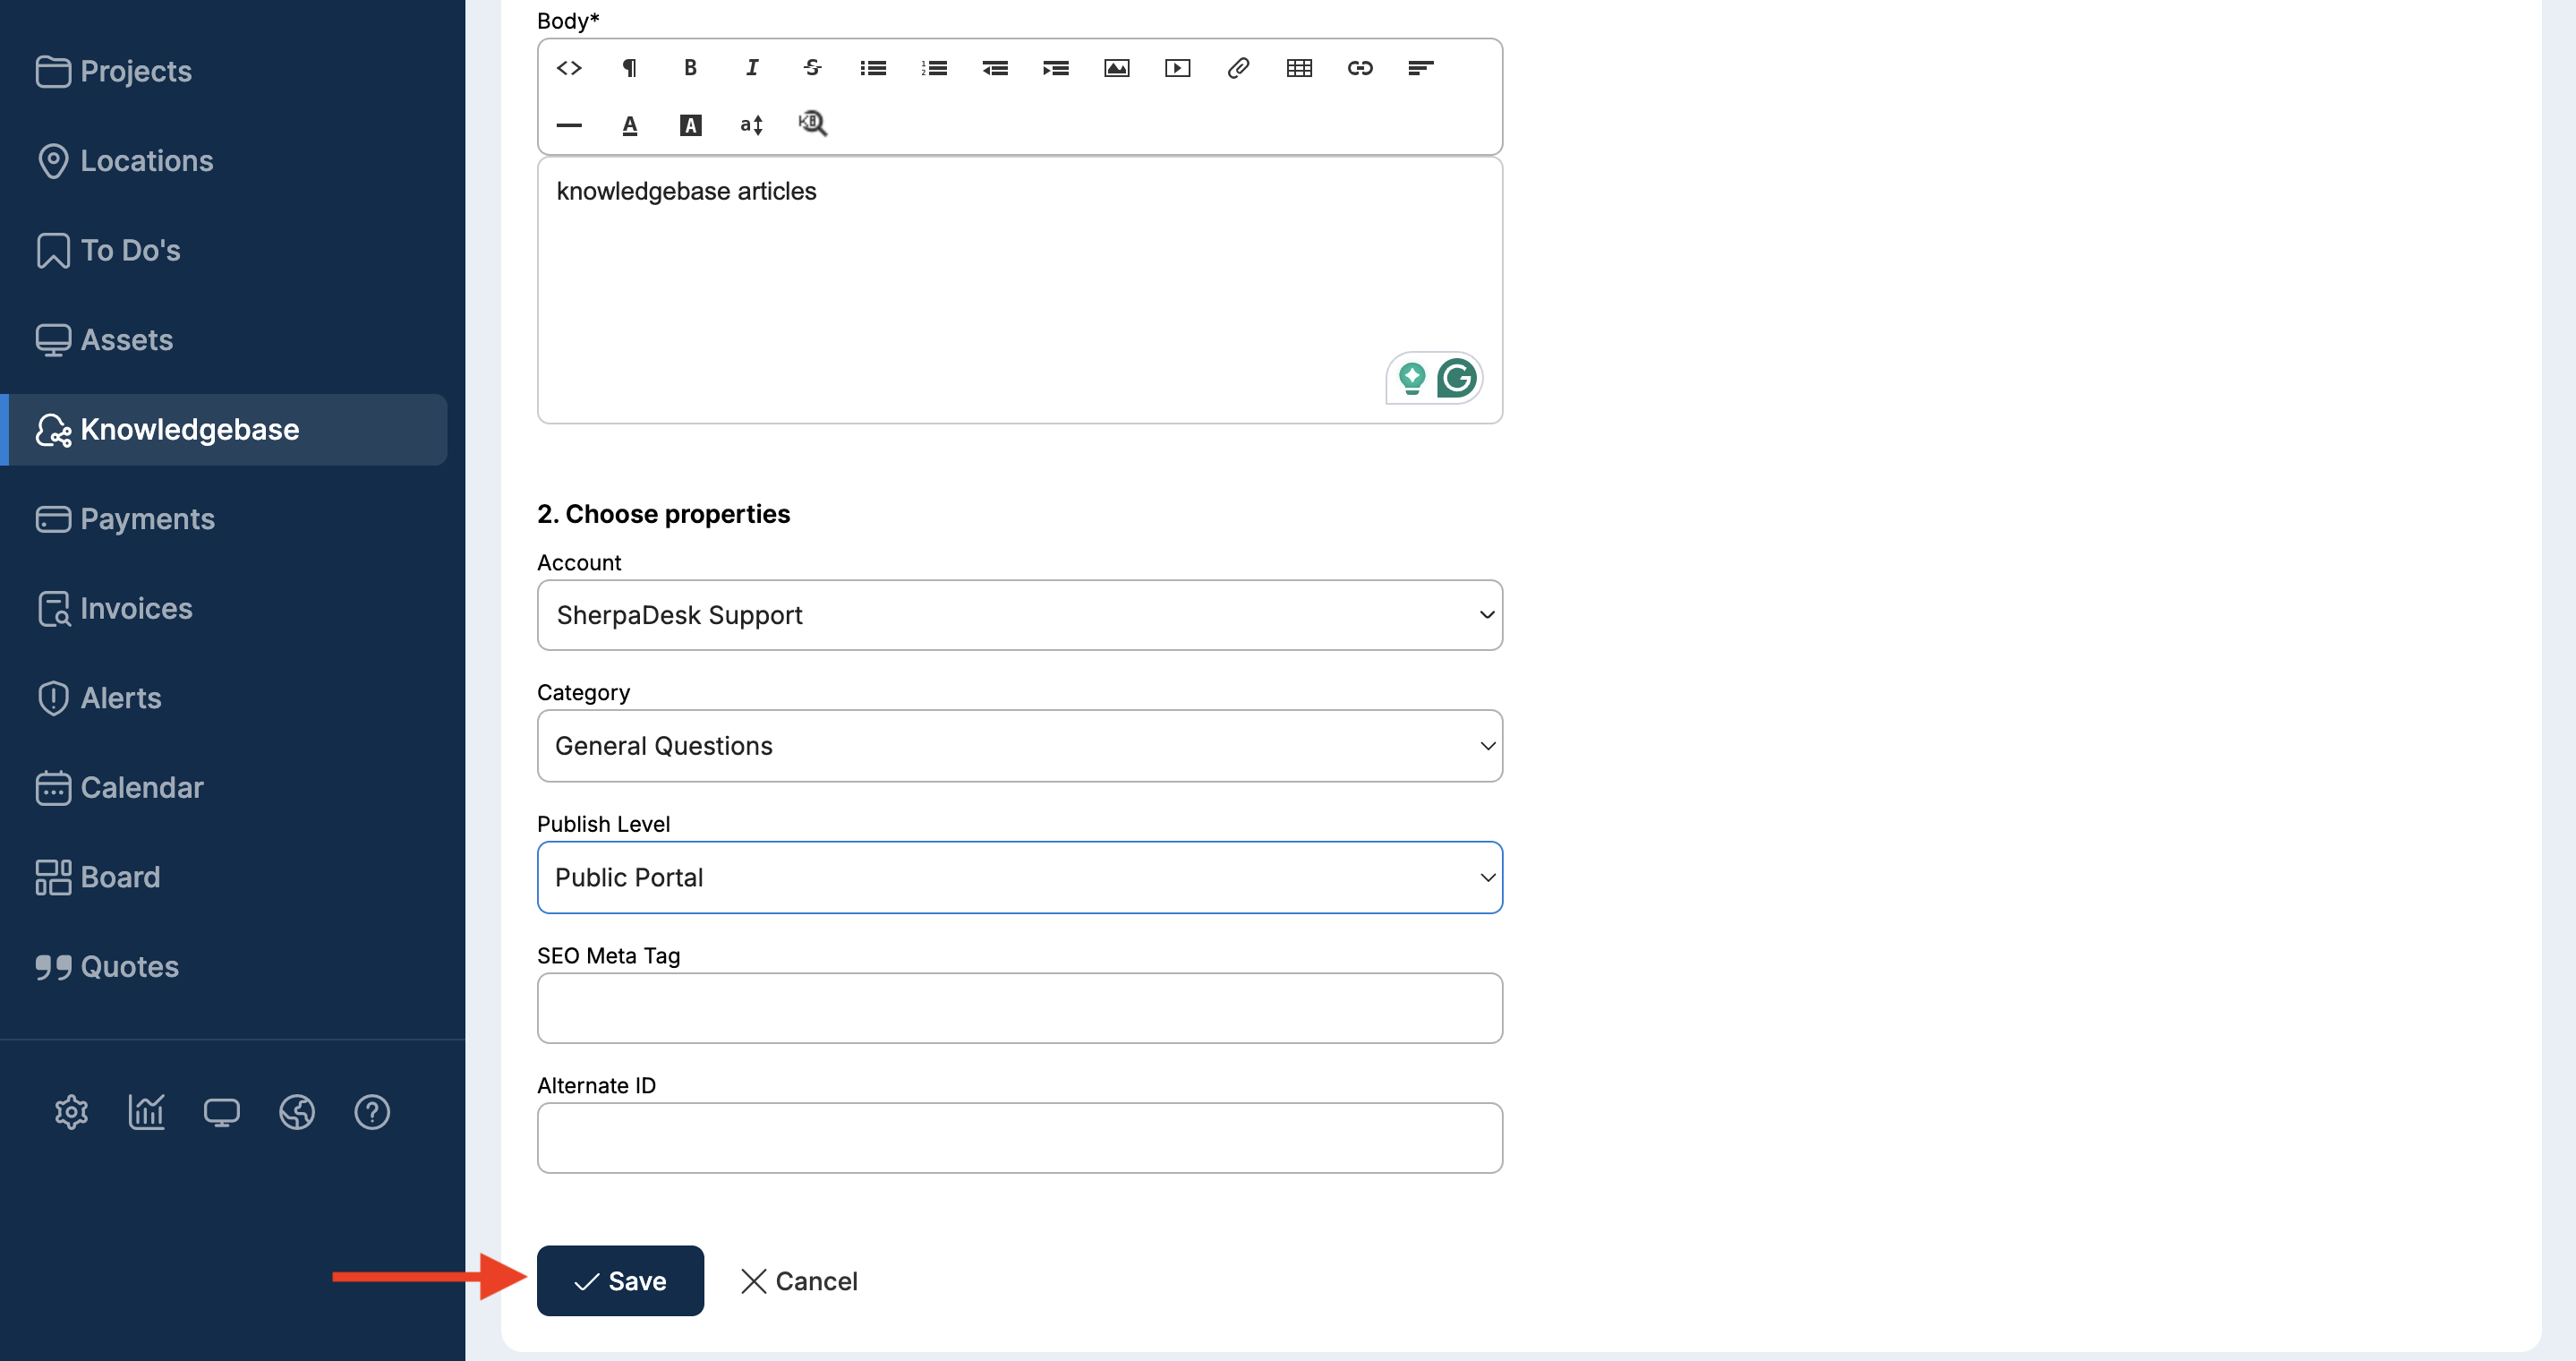Navigate to Calendar in the sidebar
The width and height of the screenshot is (2576, 1361).
(141, 787)
